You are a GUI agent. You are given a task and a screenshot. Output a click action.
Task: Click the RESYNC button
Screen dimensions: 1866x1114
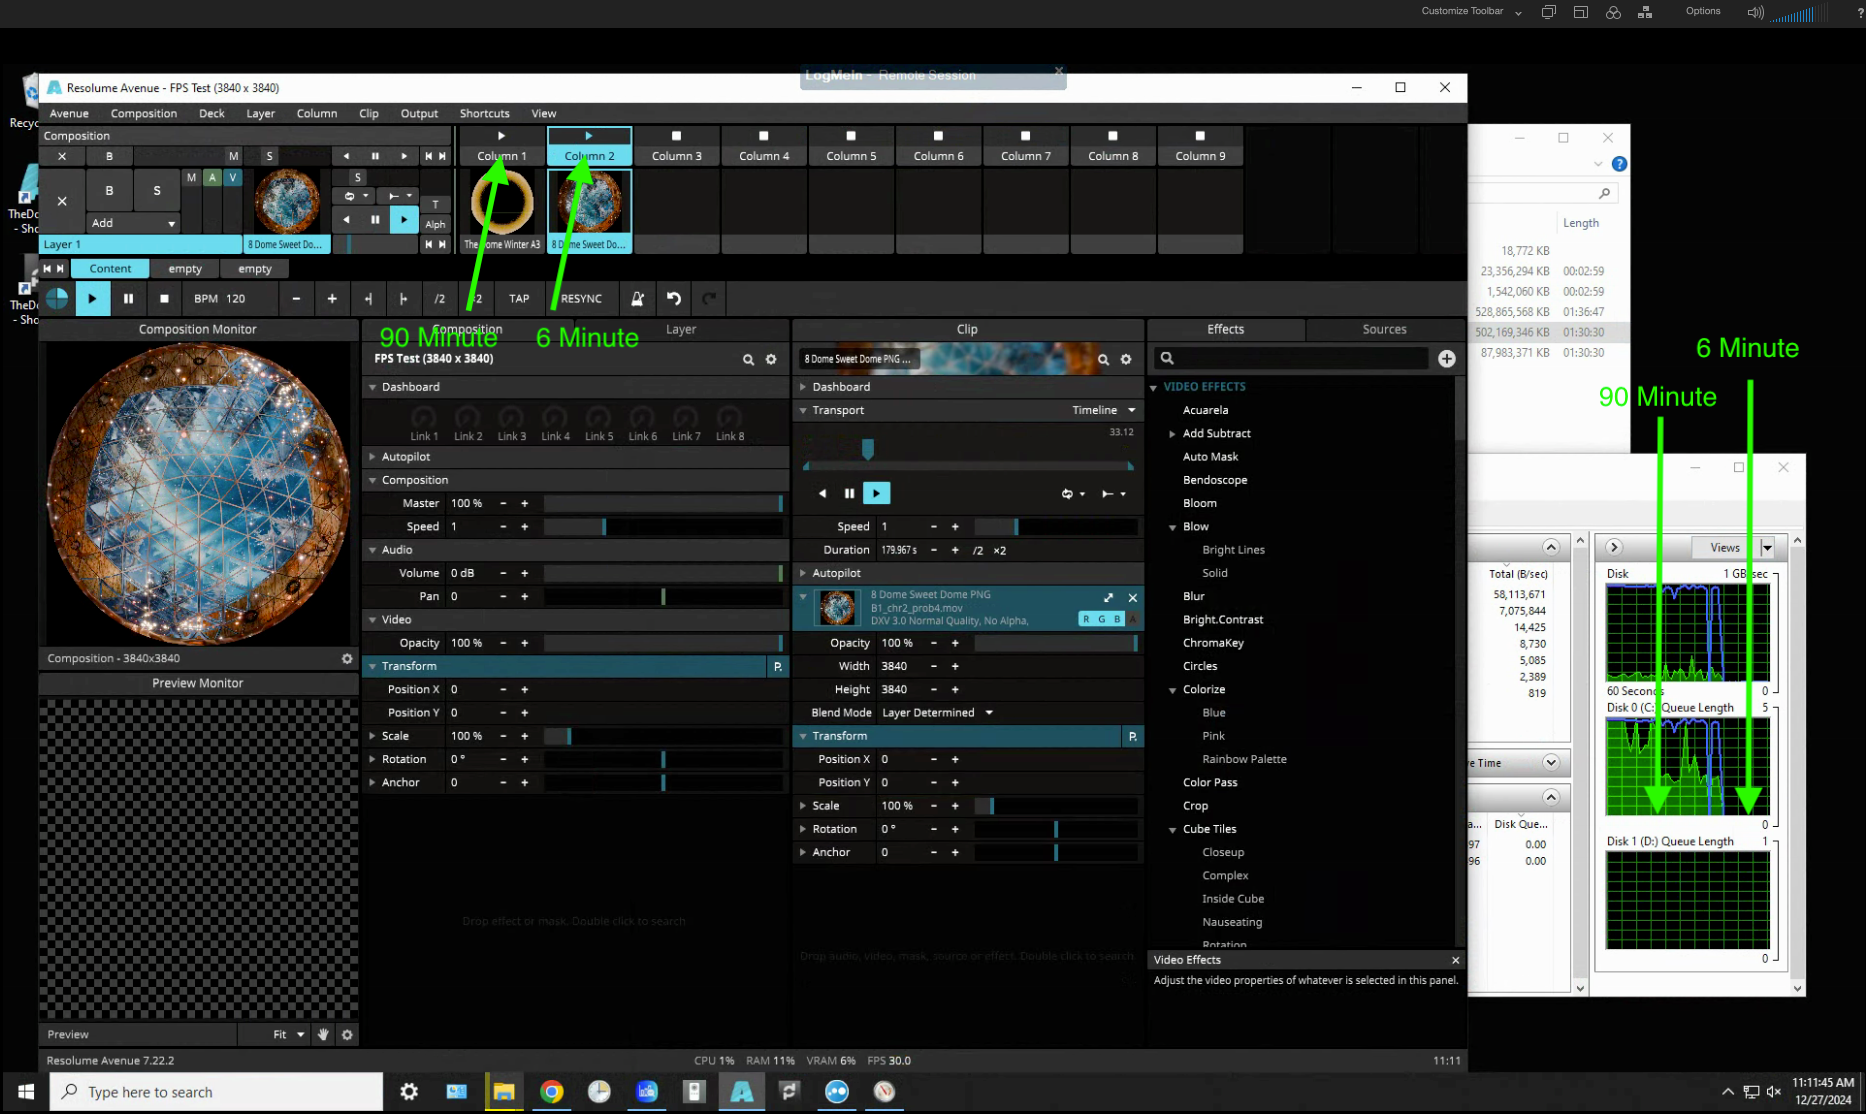(581, 298)
